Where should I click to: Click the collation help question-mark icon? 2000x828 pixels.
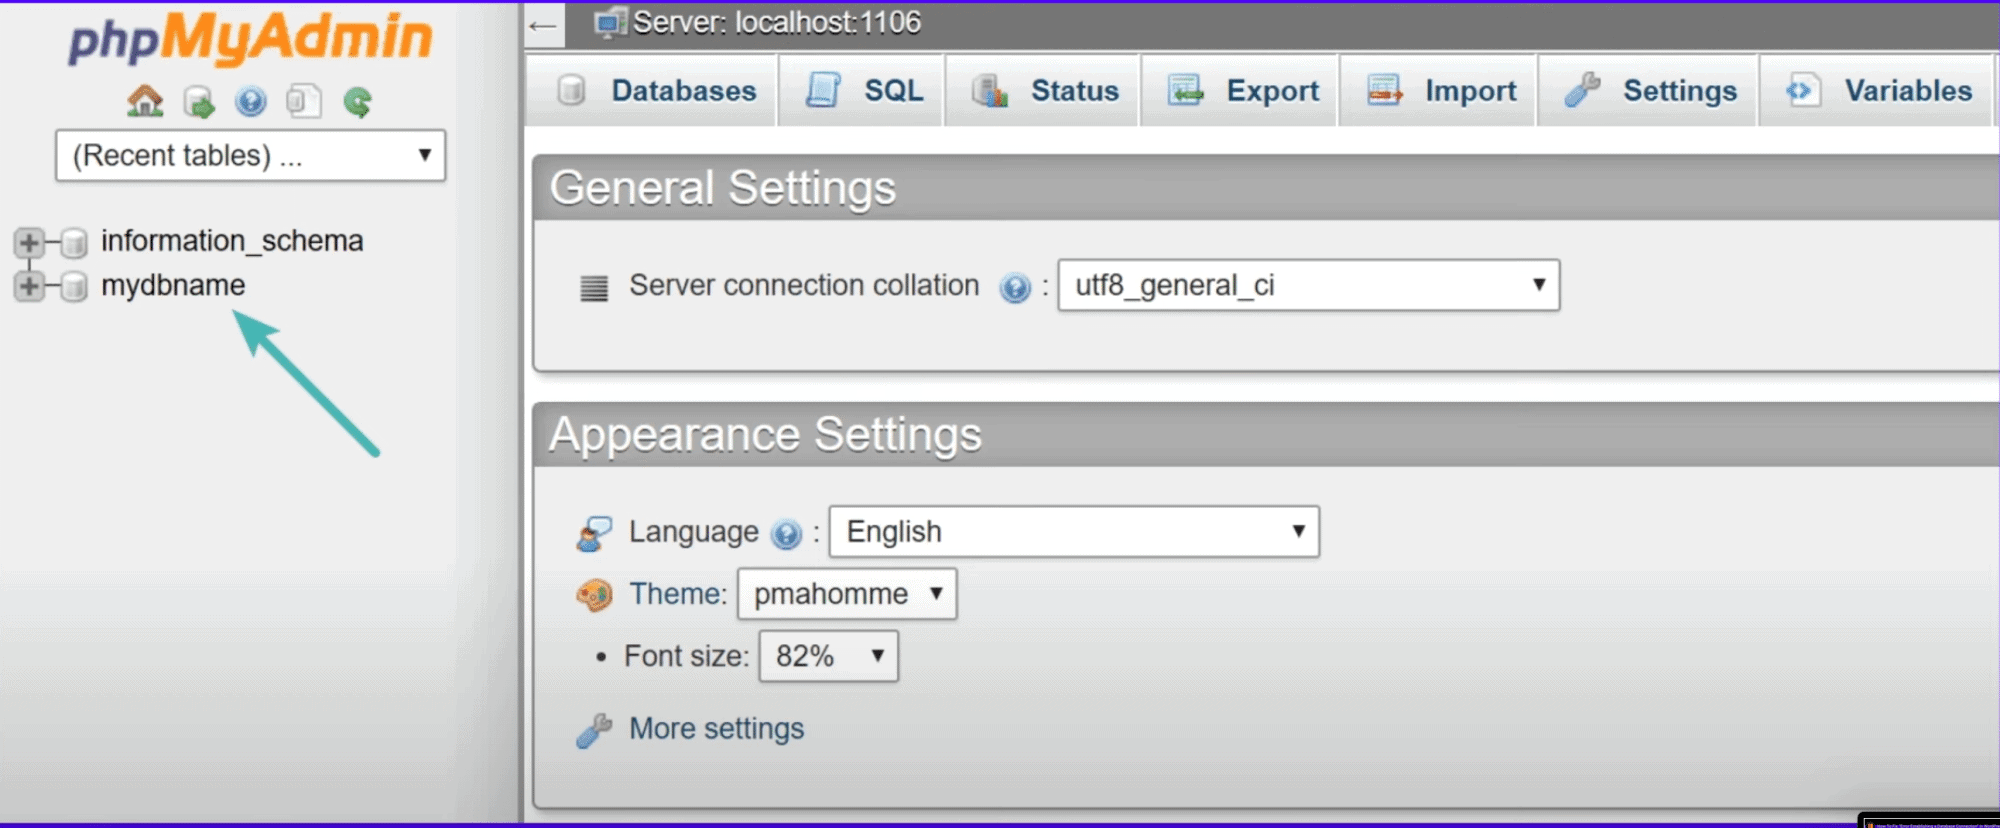click(1014, 288)
